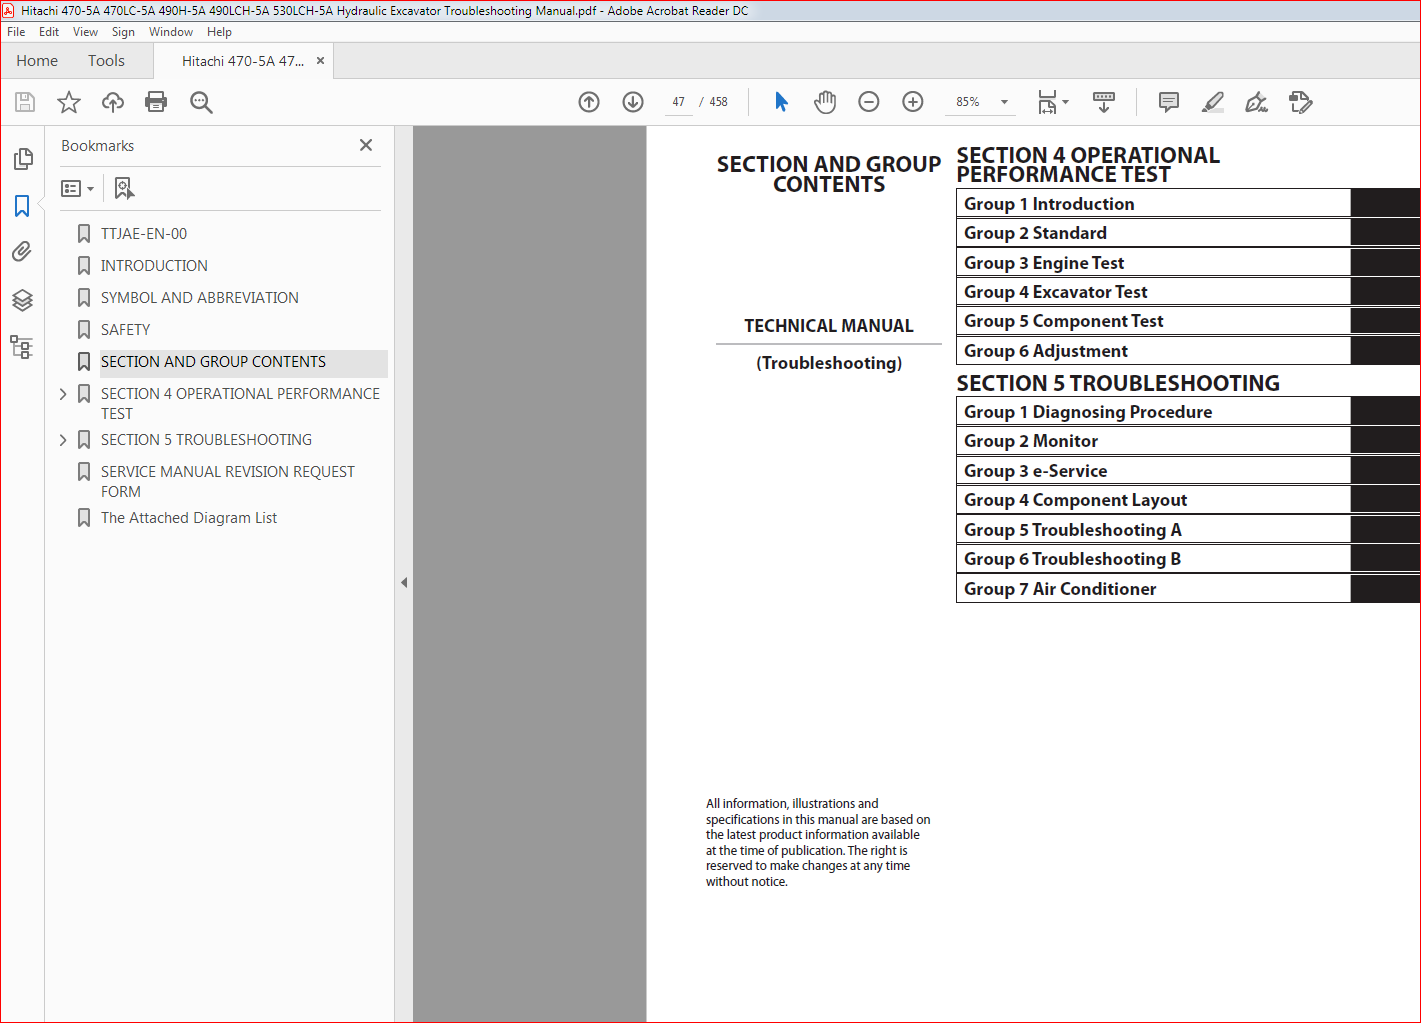
Task: Click Group 3 Engine Test entry
Action: coord(1044,263)
